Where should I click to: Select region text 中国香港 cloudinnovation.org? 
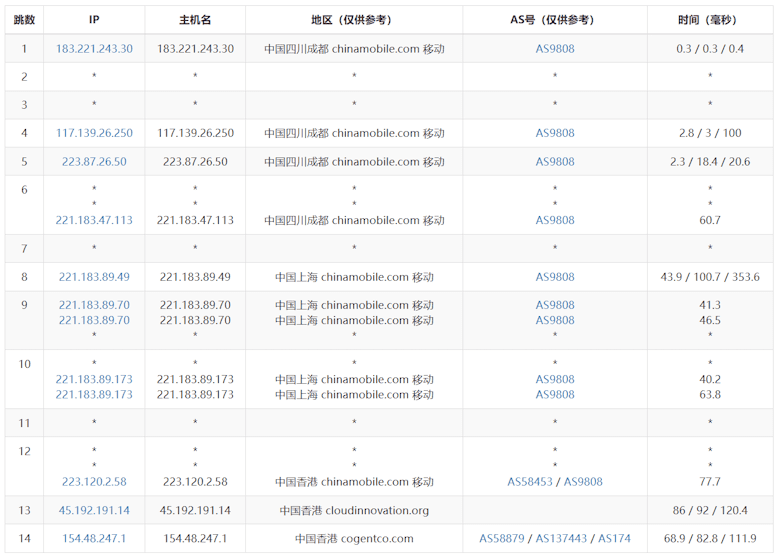(354, 510)
